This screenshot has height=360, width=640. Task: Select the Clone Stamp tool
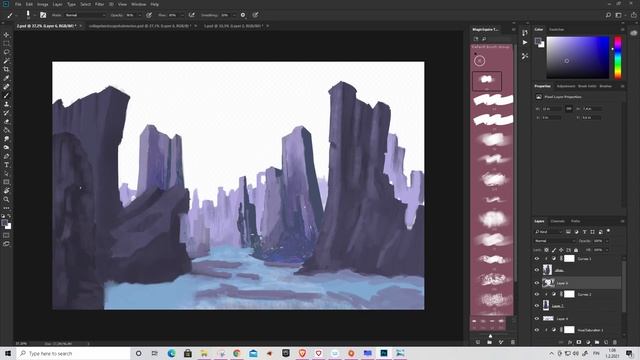(6, 104)
